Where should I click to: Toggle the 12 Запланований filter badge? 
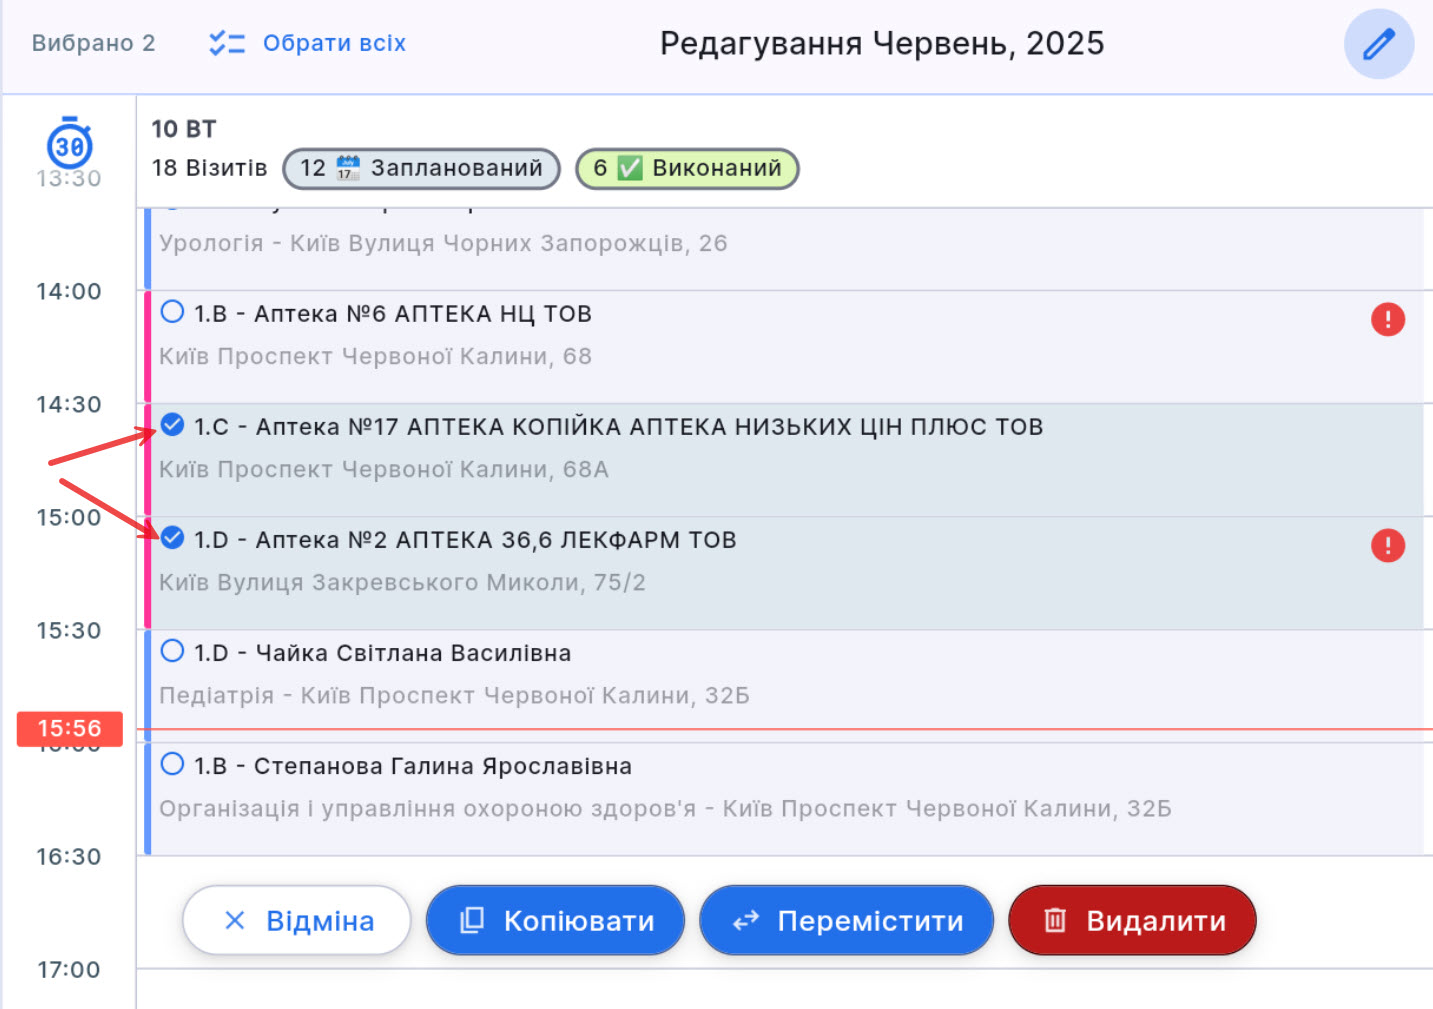click(x=420, y=169)
